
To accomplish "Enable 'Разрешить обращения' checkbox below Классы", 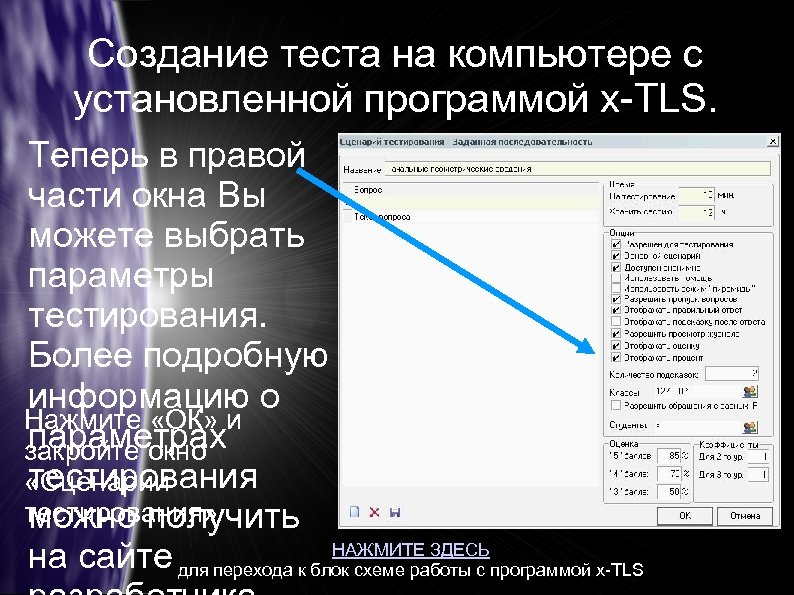I will pos(616,406).
